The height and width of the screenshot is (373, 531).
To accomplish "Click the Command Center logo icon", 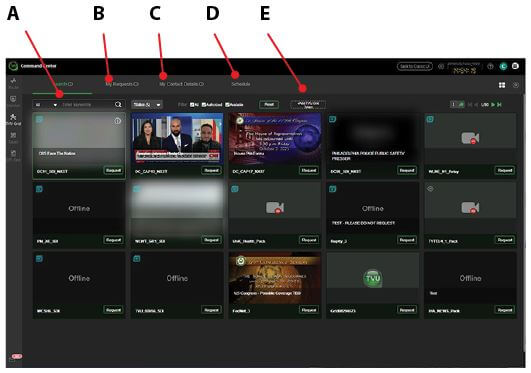I will (13, 66).
